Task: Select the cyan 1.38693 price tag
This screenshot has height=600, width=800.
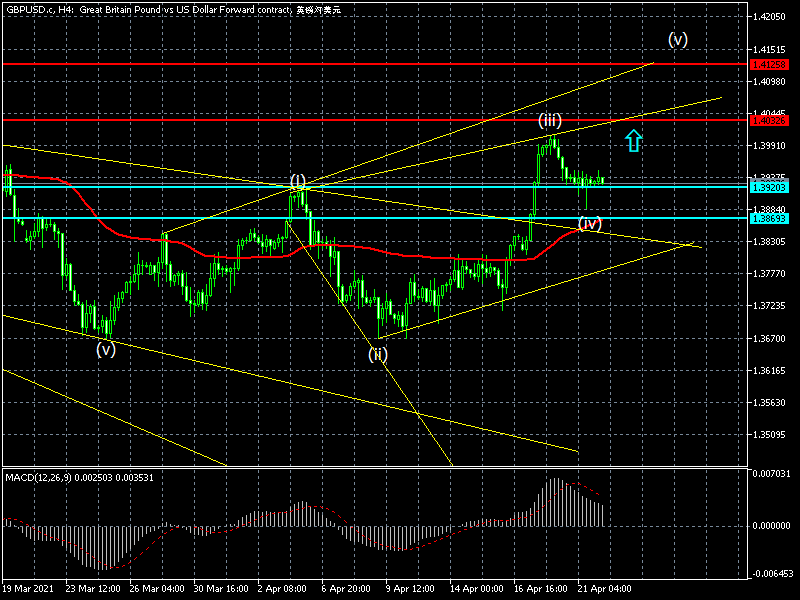Action: click(769, 218)
